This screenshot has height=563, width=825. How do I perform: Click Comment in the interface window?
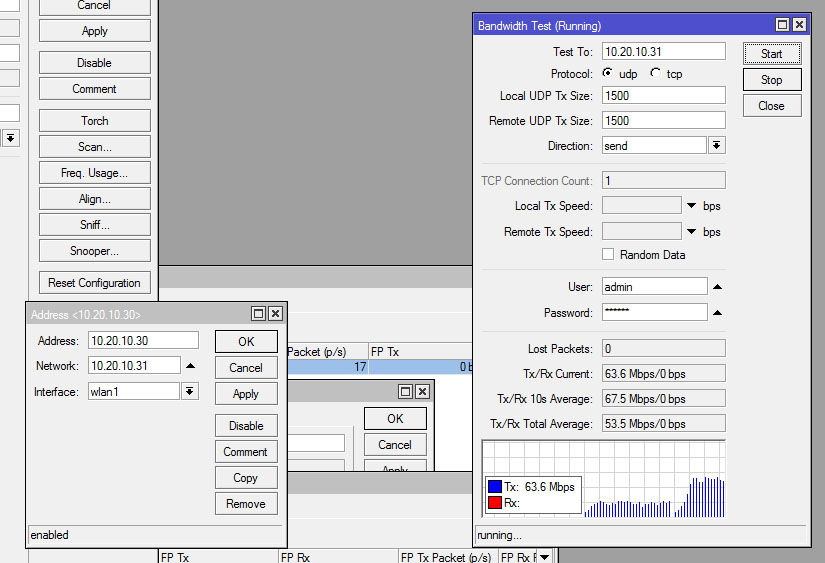(x=95, y=88)
